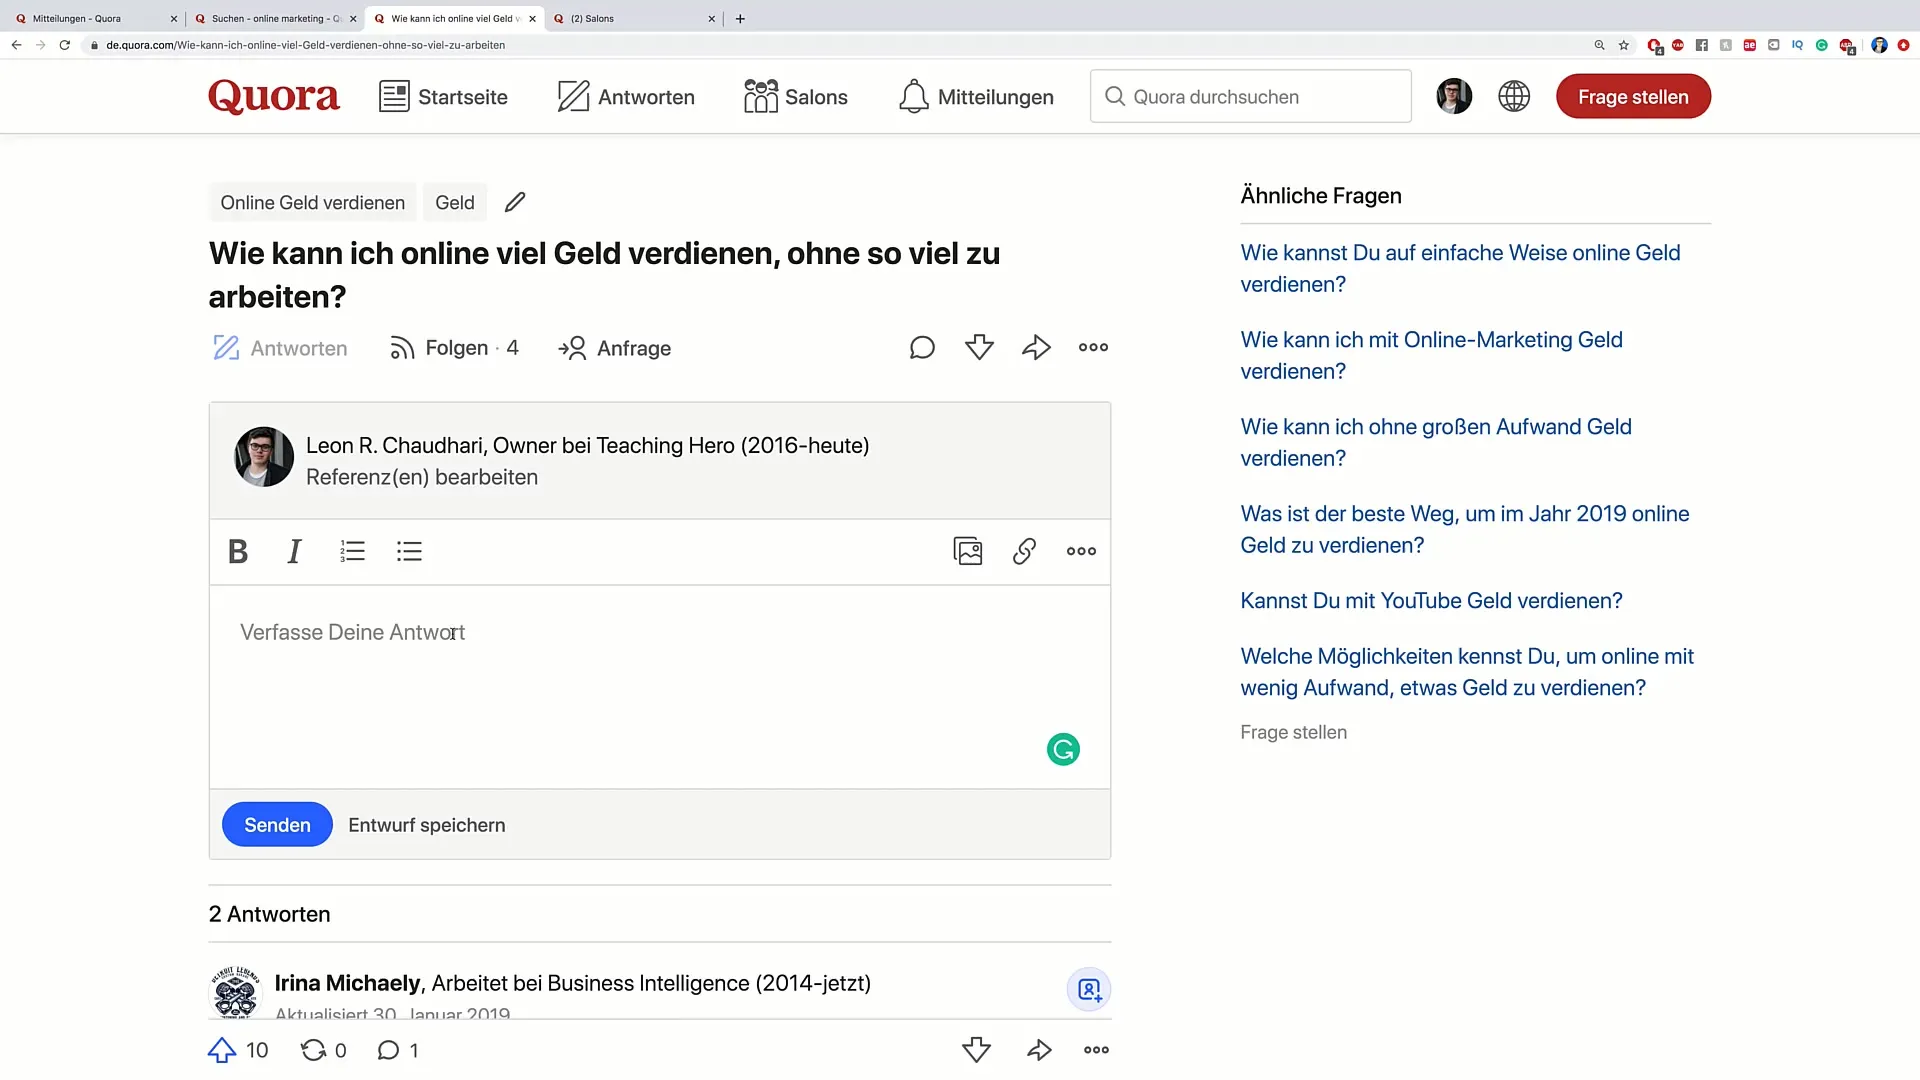Toggle bold formatting in answer editor
The image size is (1920, 1080).
(x=238, y=551)
